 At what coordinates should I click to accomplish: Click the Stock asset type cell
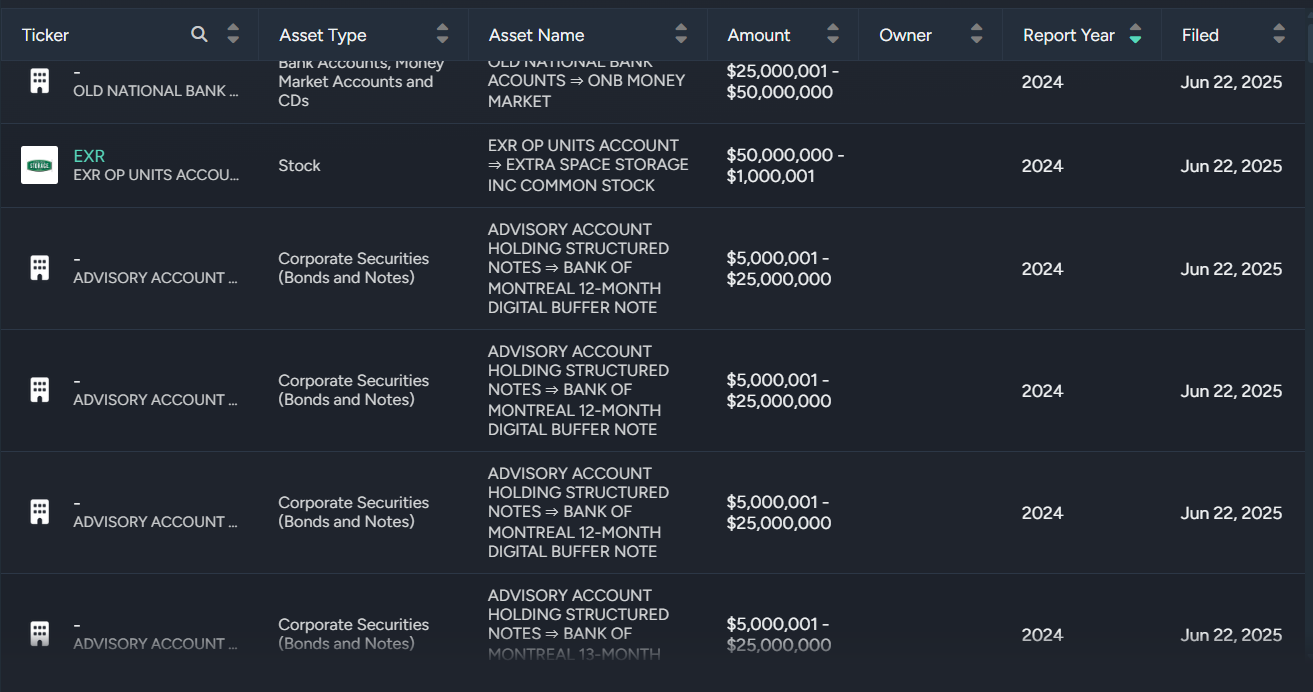299,166
